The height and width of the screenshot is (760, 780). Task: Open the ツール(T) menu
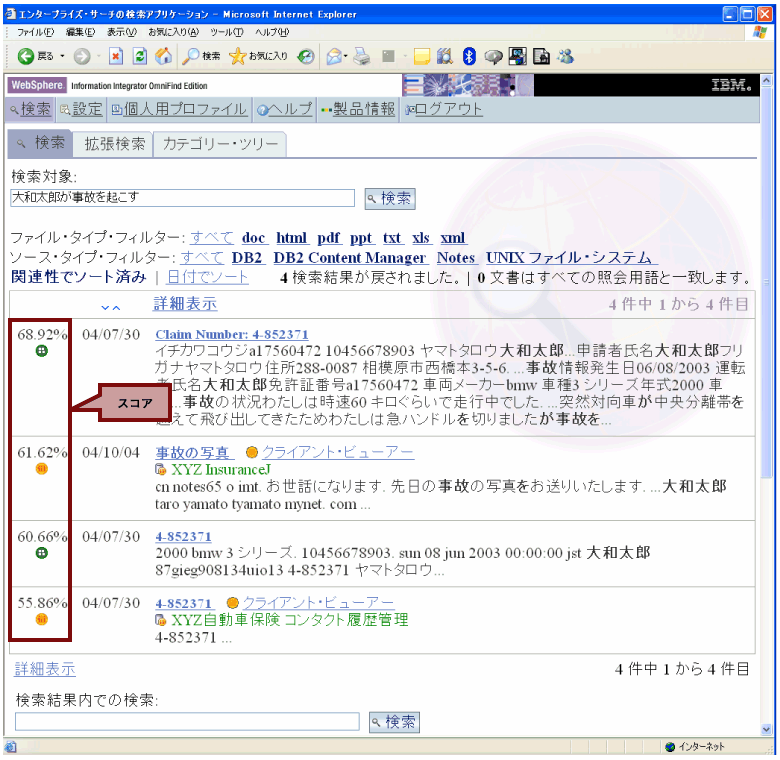point(226,32)
